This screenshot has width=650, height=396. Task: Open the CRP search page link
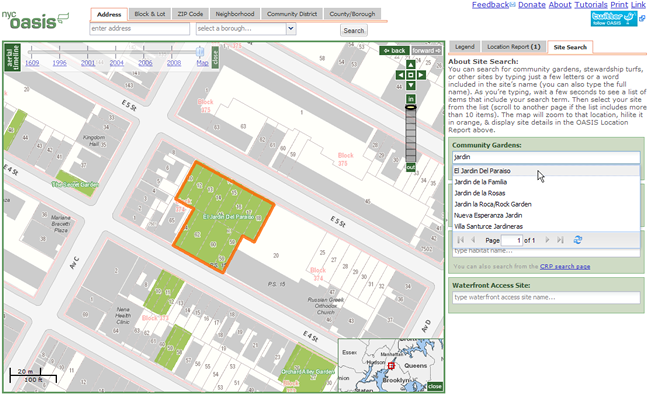point(565,266)
